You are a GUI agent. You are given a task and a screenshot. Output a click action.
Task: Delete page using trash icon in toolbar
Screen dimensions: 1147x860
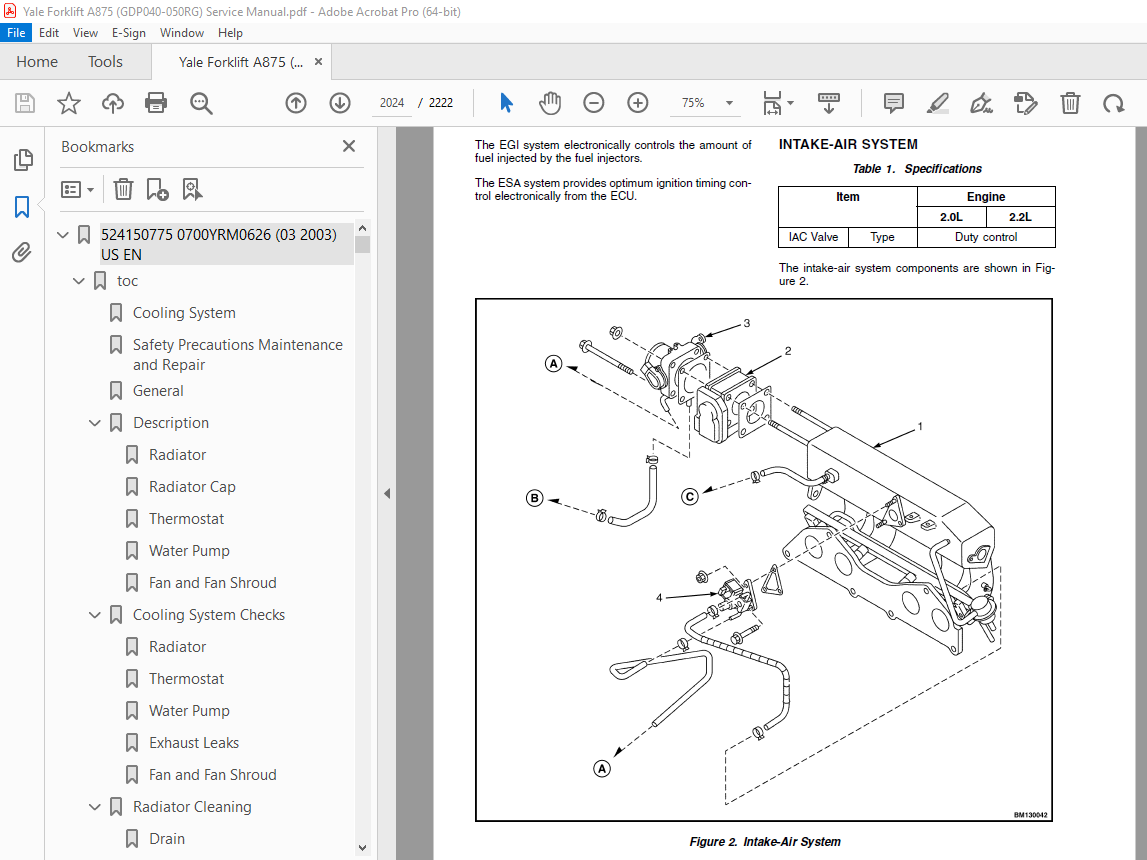point(1070,103)
